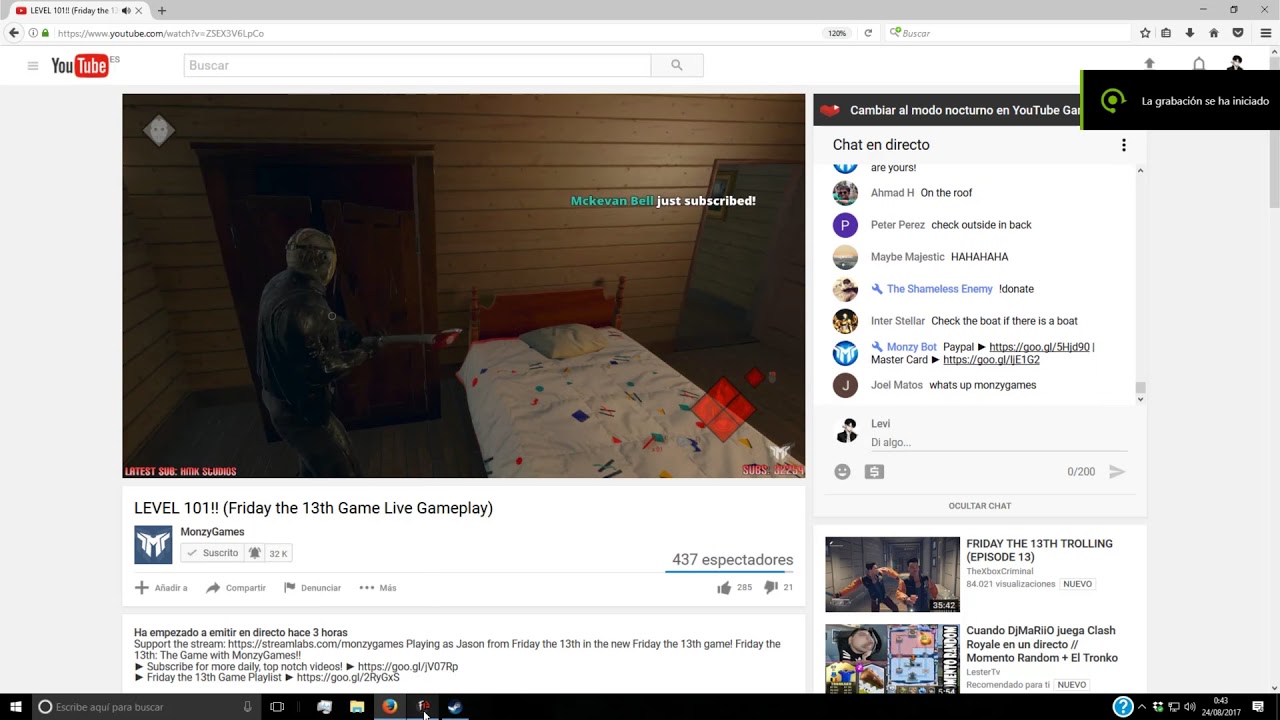Open Paypal link goo.gl/5Hjd90 in chat
This screenshot has width=1280, height=720.
pos(1039,347)
